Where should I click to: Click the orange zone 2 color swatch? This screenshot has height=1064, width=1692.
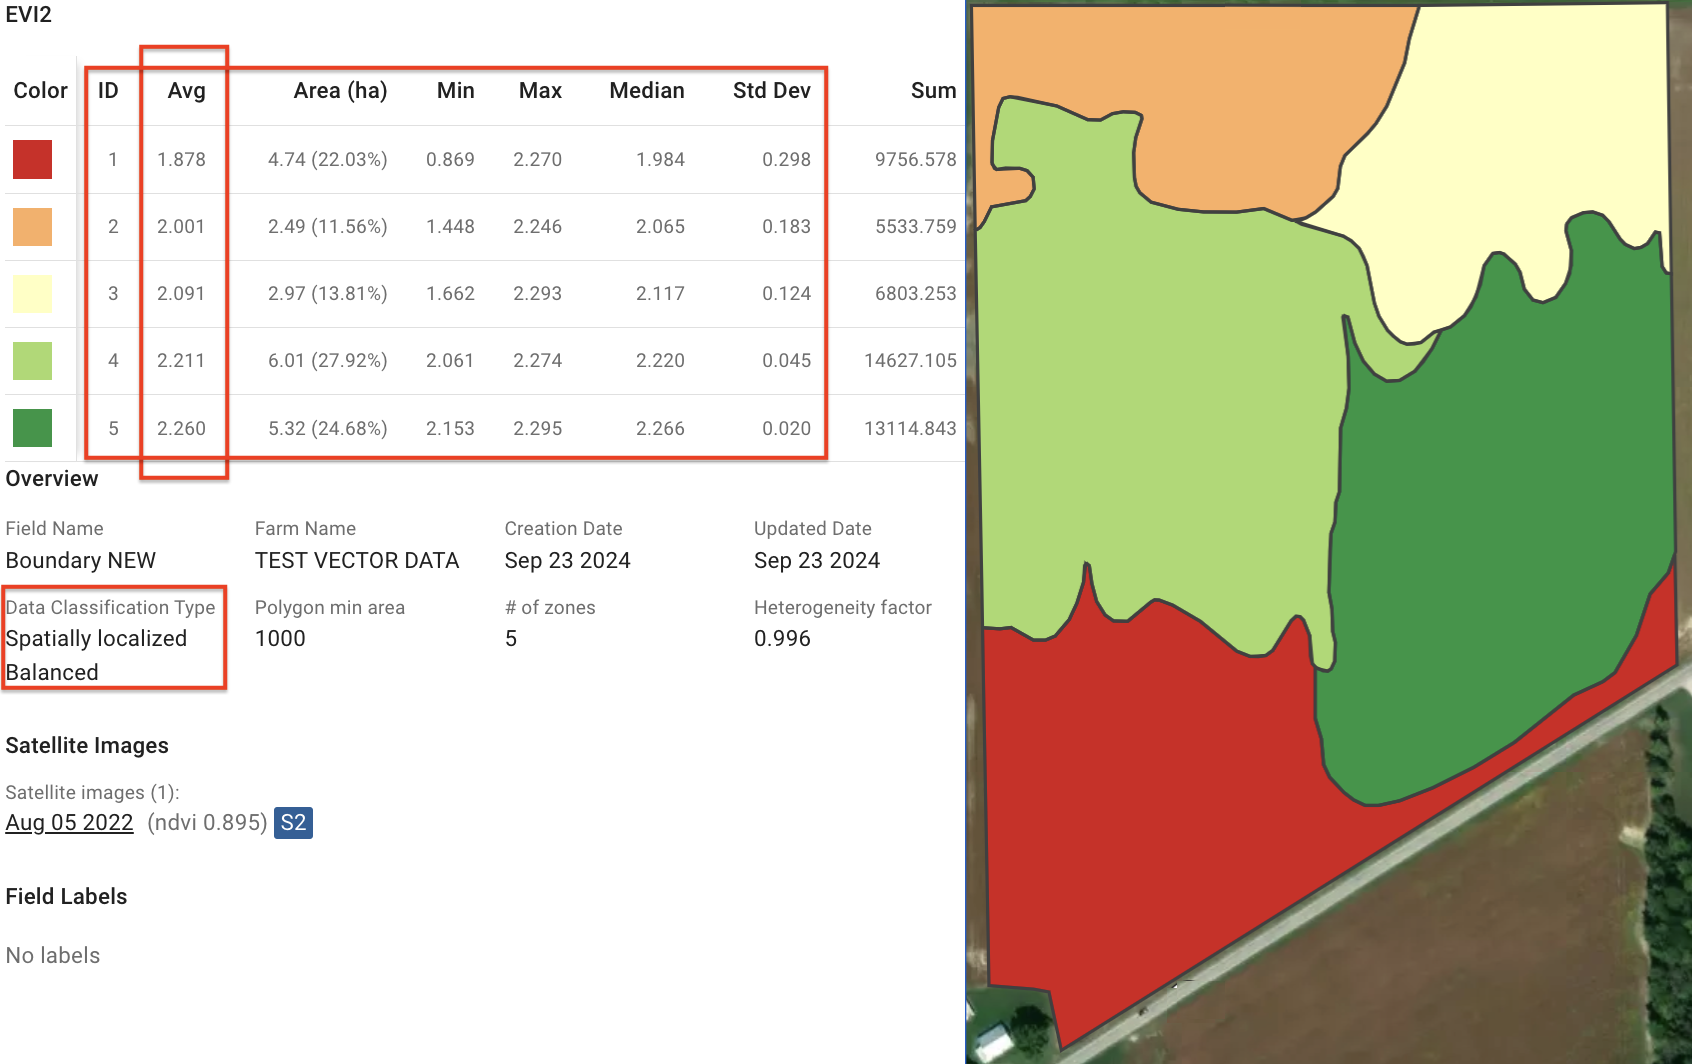coord(32,227)
